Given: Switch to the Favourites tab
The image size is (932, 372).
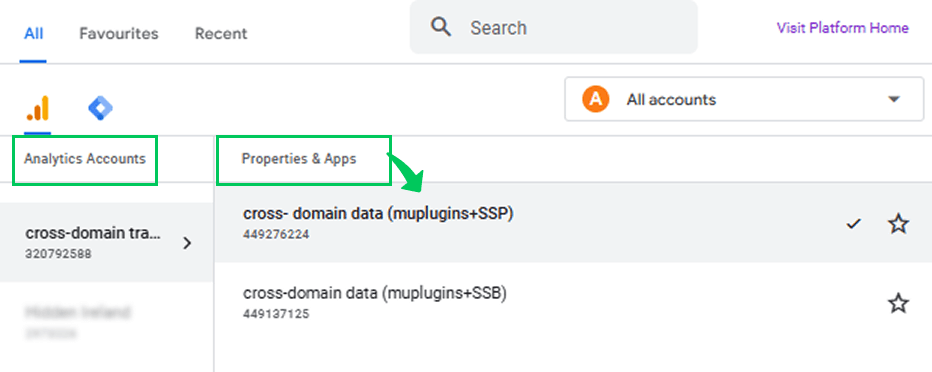Looking at the screenshot, I should tap(119, 33).
